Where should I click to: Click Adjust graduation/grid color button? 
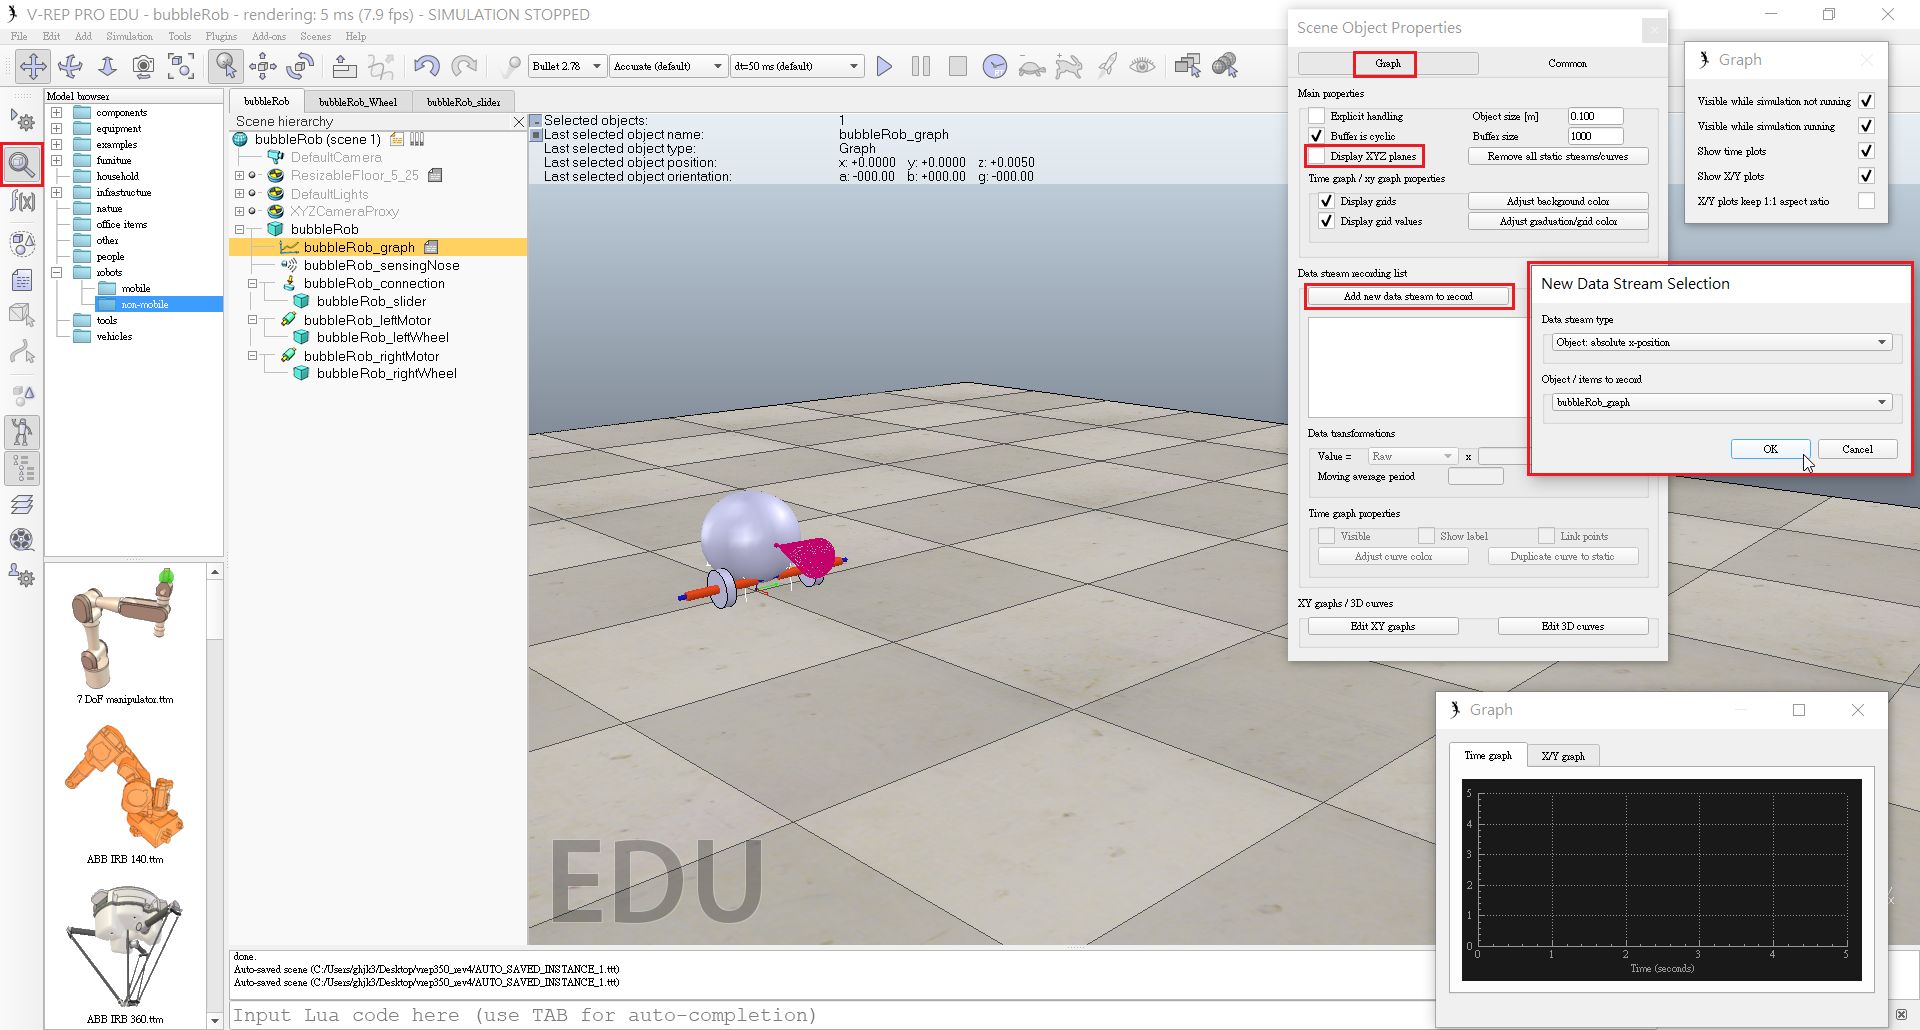(x=1558, y=221)
